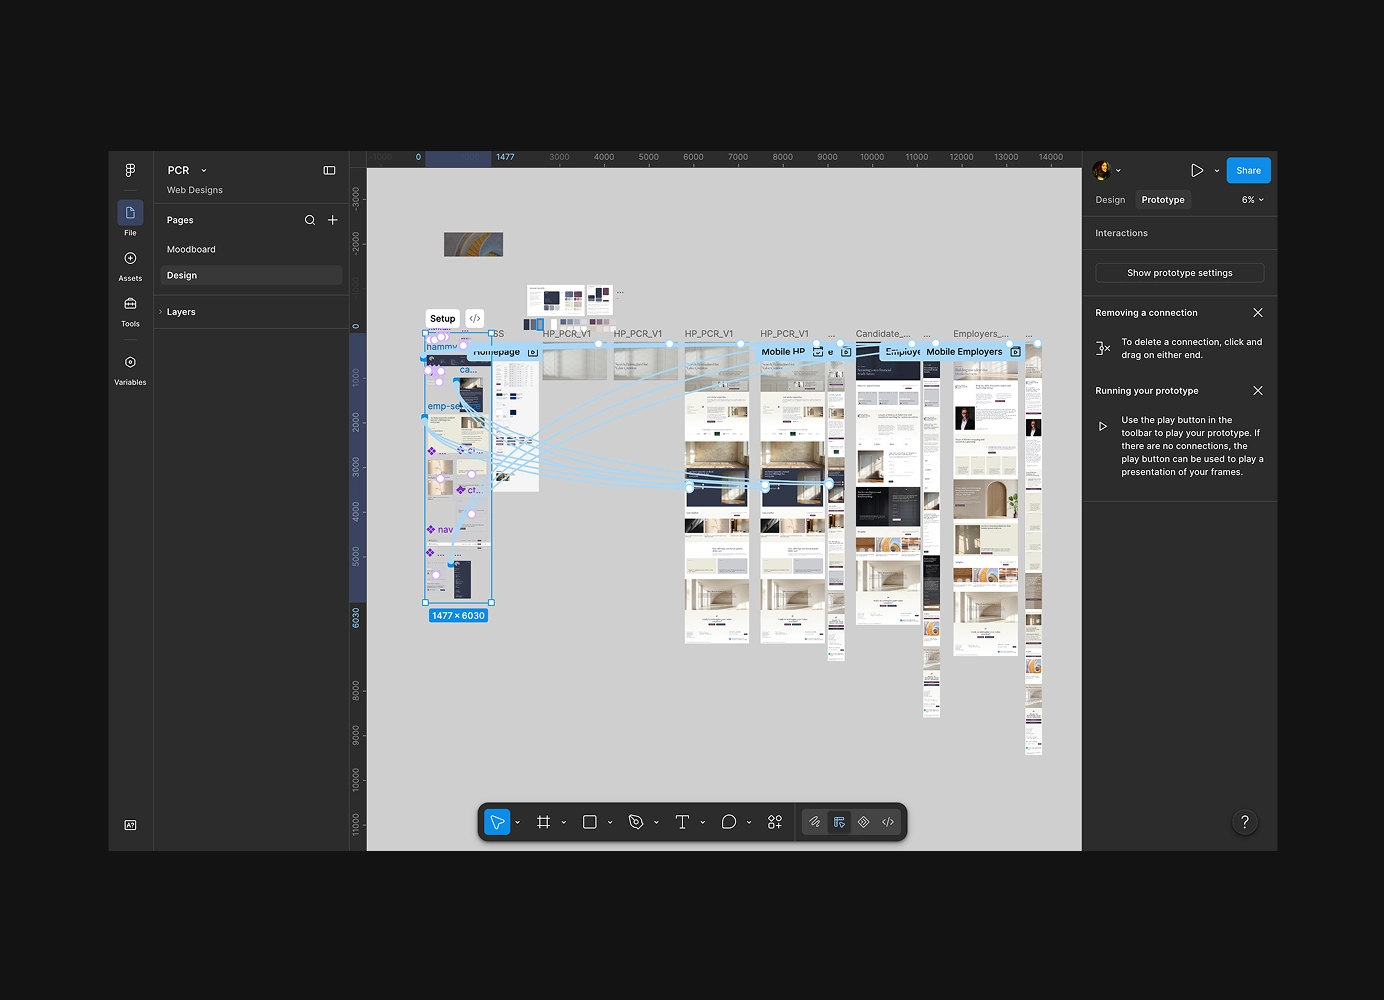Select the Pen tool
Image resolution: width=1384 pixels, height=1000 pixels.
(x=636, y=822)
